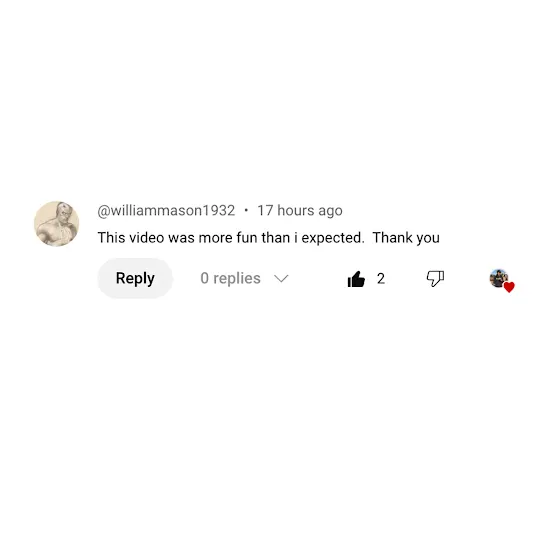Click the "17 hours ago" timestamp
The image size is (560, 560).
click(x=300, y=210)
